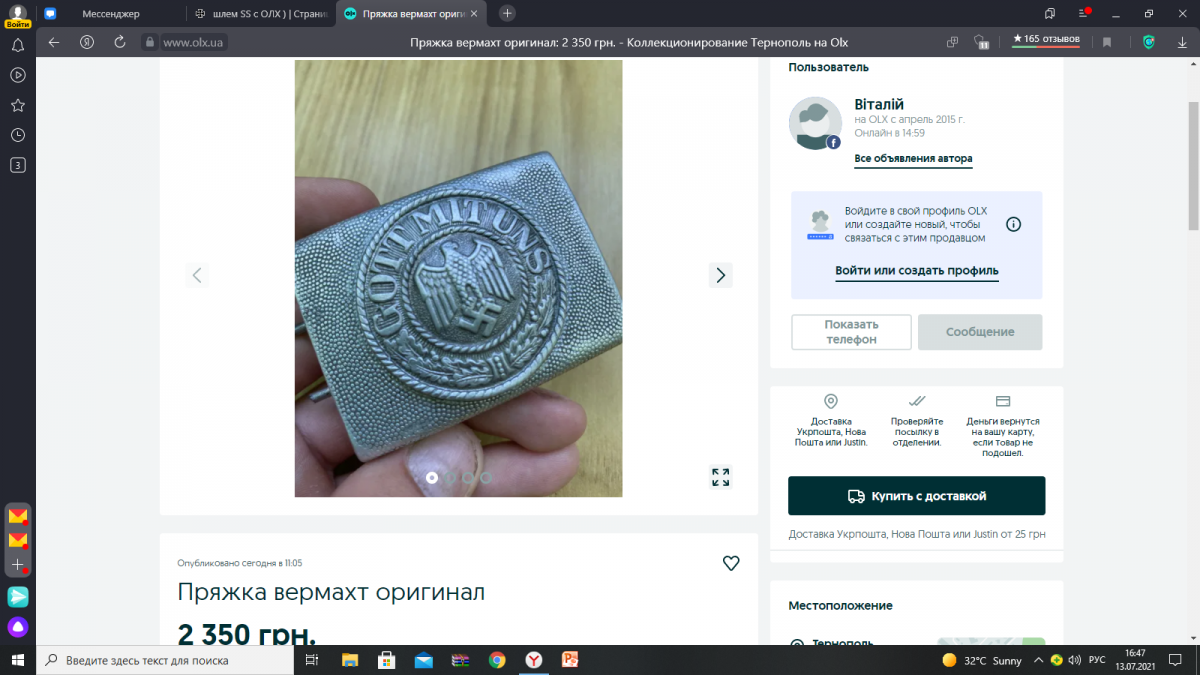Click the seller avatar image
The height and width of the screenshot is (675, 1200).
click(815, 124)
